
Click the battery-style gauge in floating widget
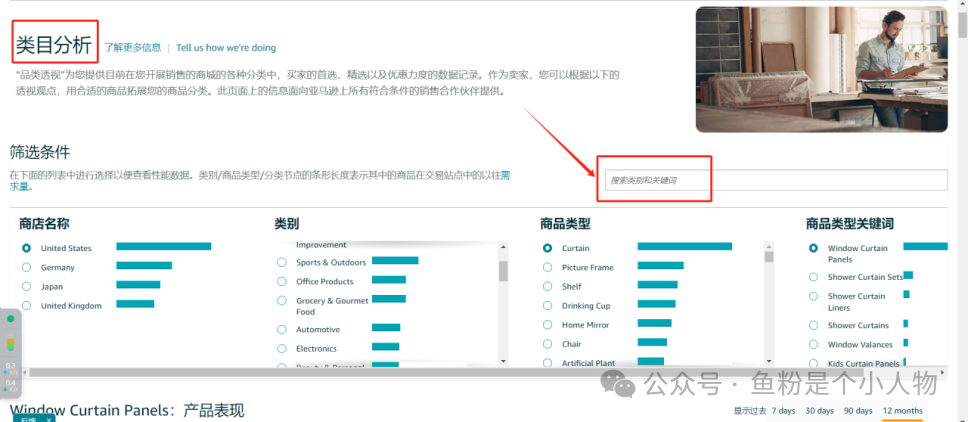point(10,344)
